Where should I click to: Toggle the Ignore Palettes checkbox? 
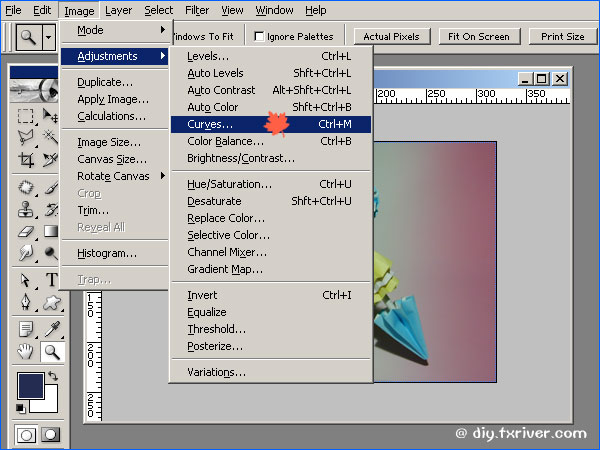259,36
